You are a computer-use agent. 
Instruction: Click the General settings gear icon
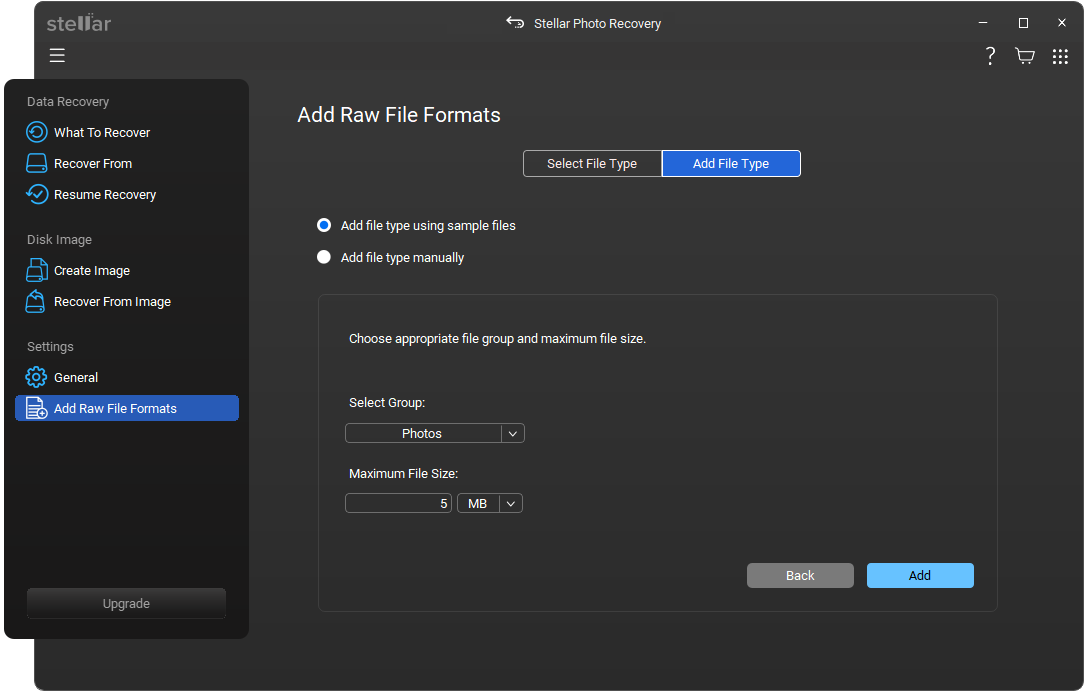36,377
